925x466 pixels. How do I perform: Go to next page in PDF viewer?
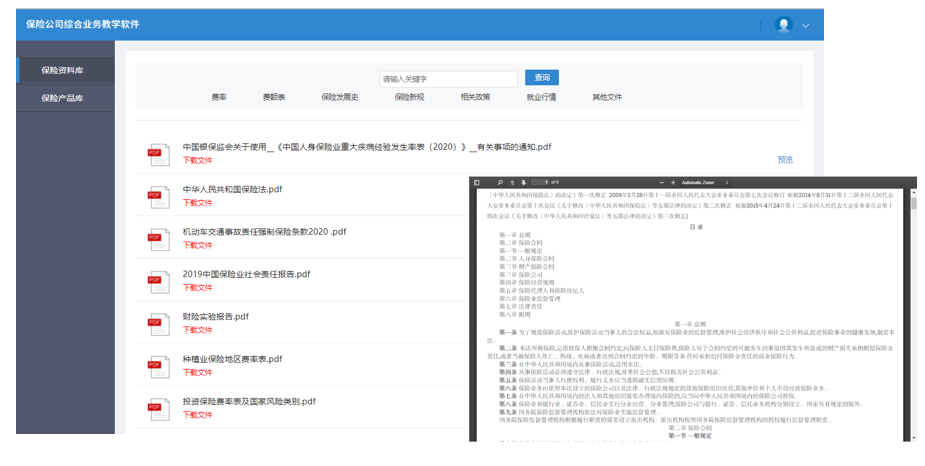[523, 183]
